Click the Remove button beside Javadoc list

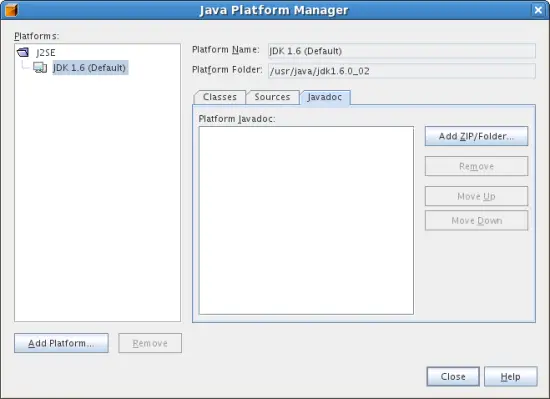pos(476,166)
